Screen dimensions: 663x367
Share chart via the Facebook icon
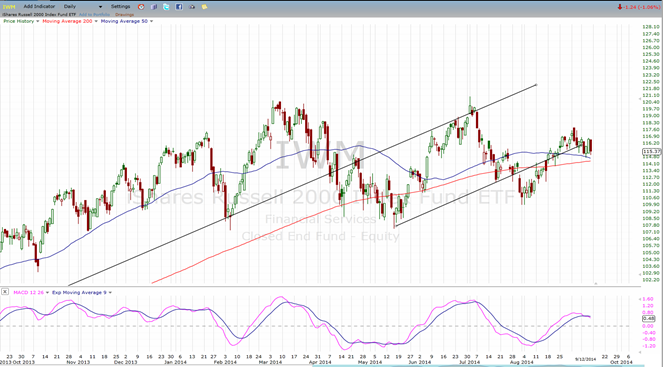pos(179,7)
